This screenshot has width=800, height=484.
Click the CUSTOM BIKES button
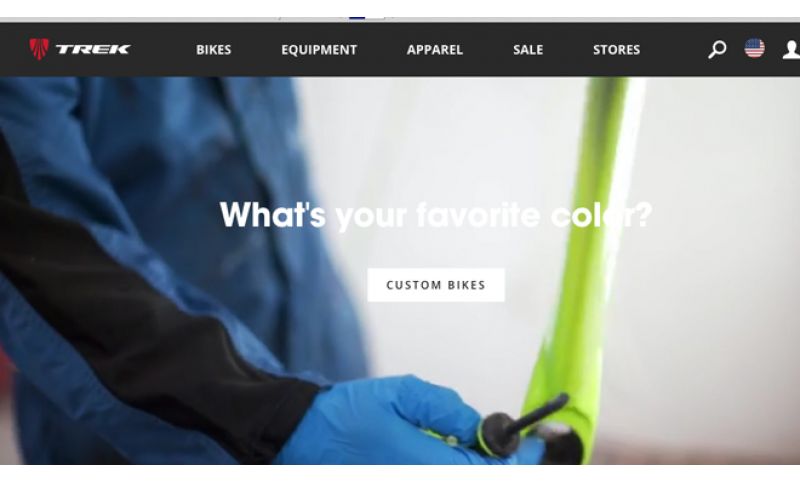(436, 285)
